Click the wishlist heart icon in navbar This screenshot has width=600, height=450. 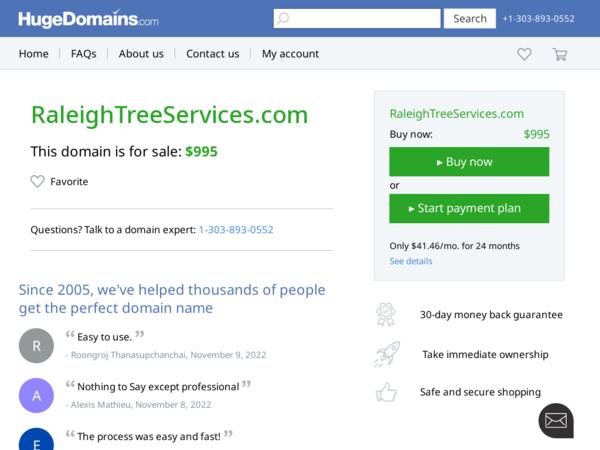coord(524,54)
